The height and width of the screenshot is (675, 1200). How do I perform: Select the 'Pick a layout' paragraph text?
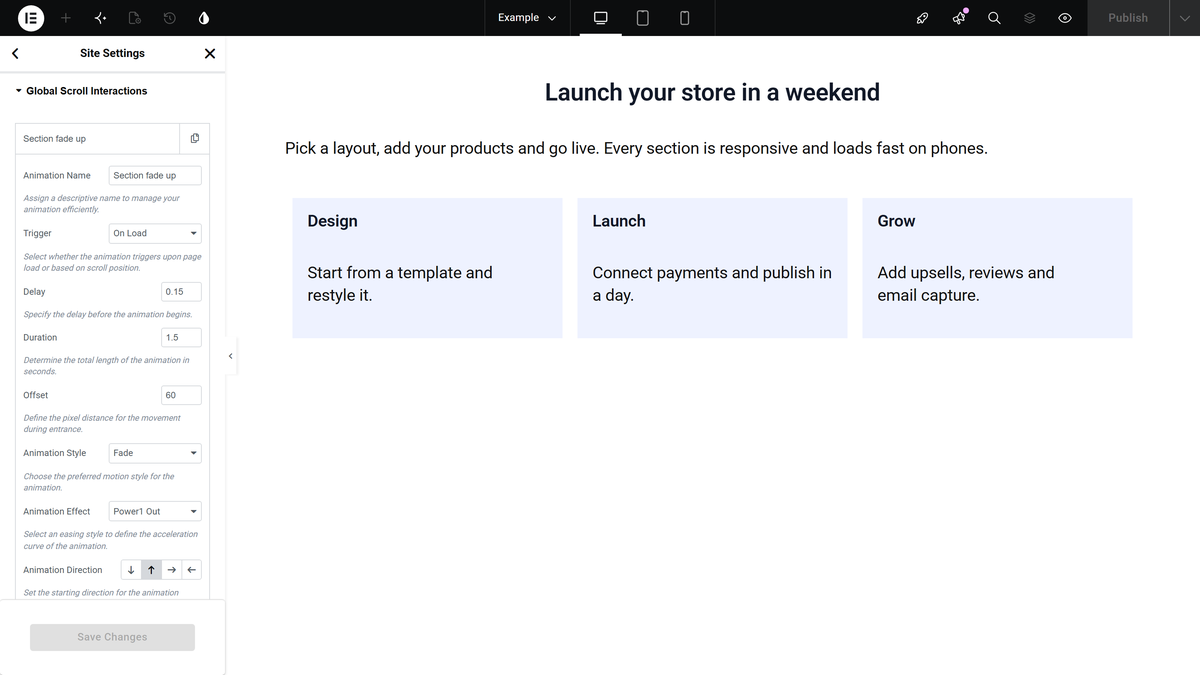pos(636,148)
